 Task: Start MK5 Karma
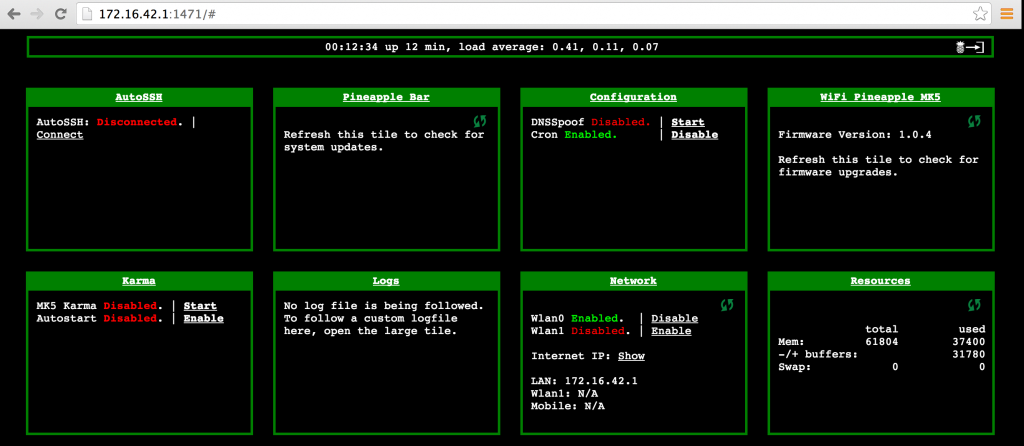click(x=200, y=306)
